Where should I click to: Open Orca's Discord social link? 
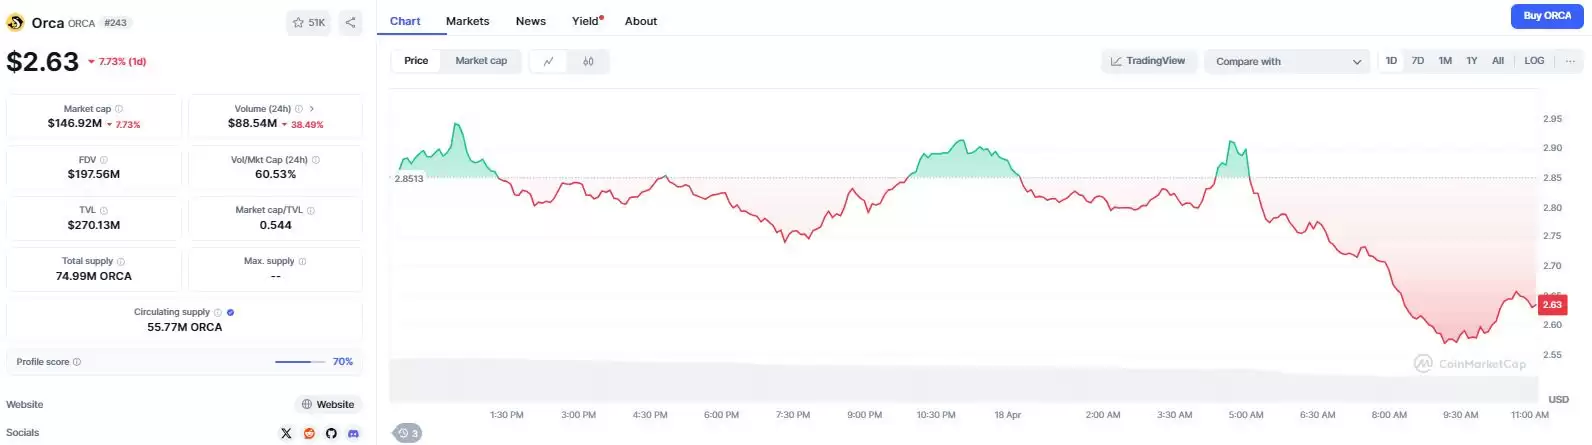click(x=353, y=433)
